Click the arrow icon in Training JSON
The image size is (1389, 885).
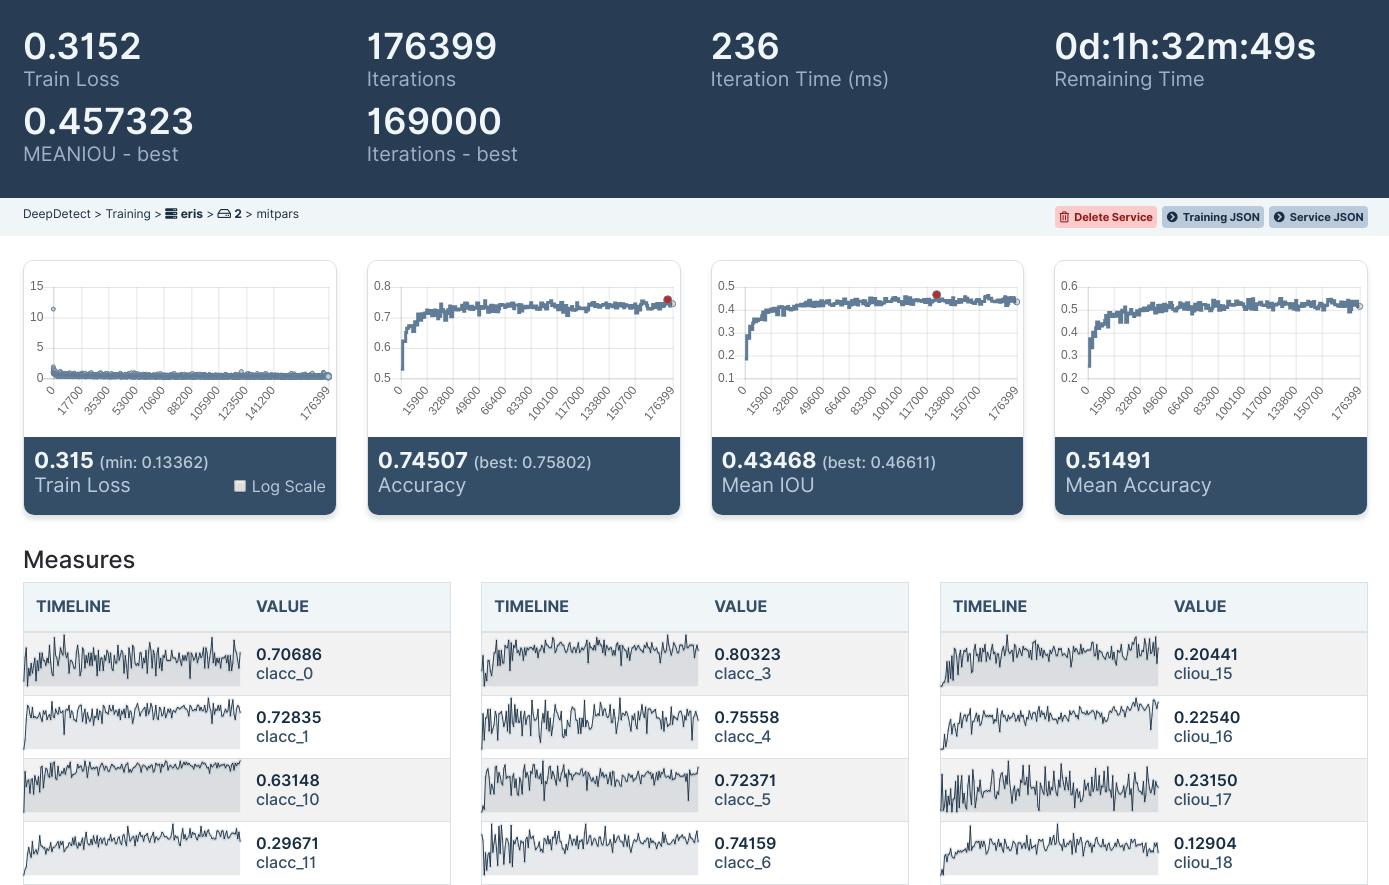point(1172,217)
